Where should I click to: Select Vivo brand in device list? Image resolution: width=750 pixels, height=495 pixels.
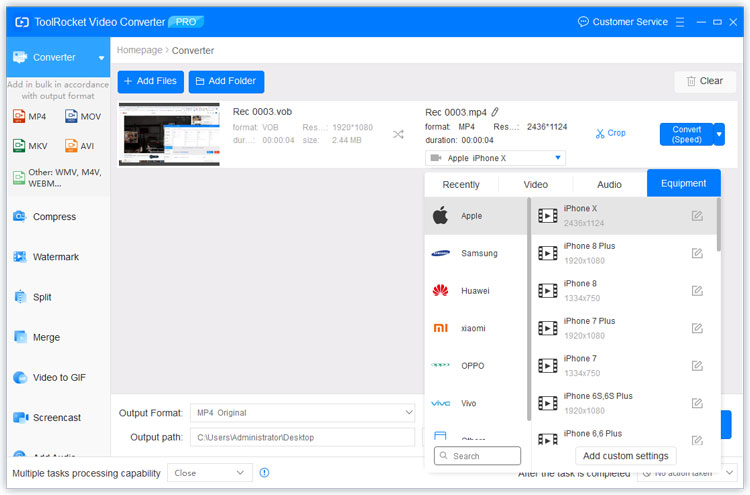point(475,403)
